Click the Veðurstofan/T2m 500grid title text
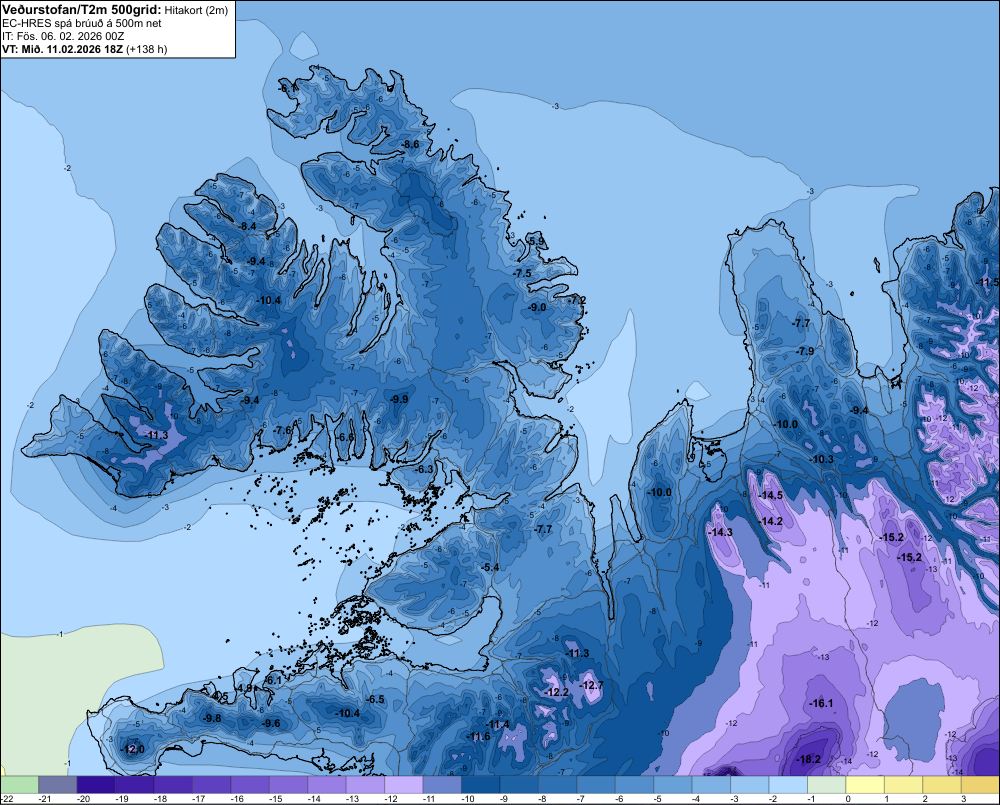The width and height of the screenshot is (1000, 805). [x=82, y=10]
